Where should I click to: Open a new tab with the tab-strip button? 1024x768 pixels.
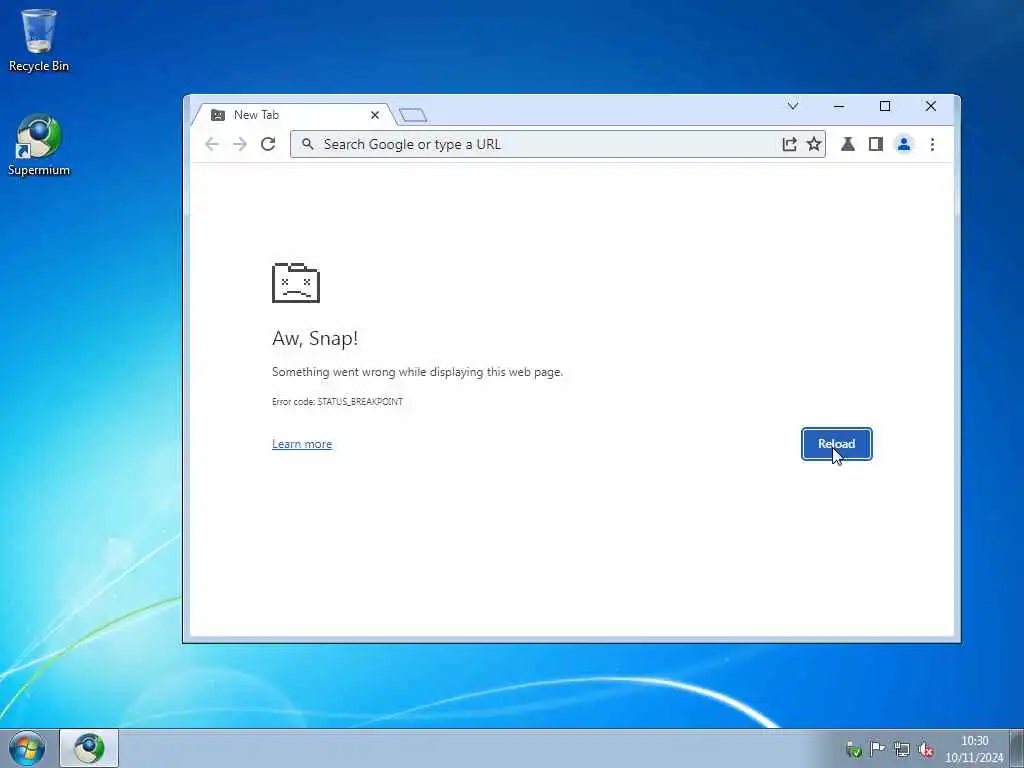pyautogui.click(x=413, y=116)
